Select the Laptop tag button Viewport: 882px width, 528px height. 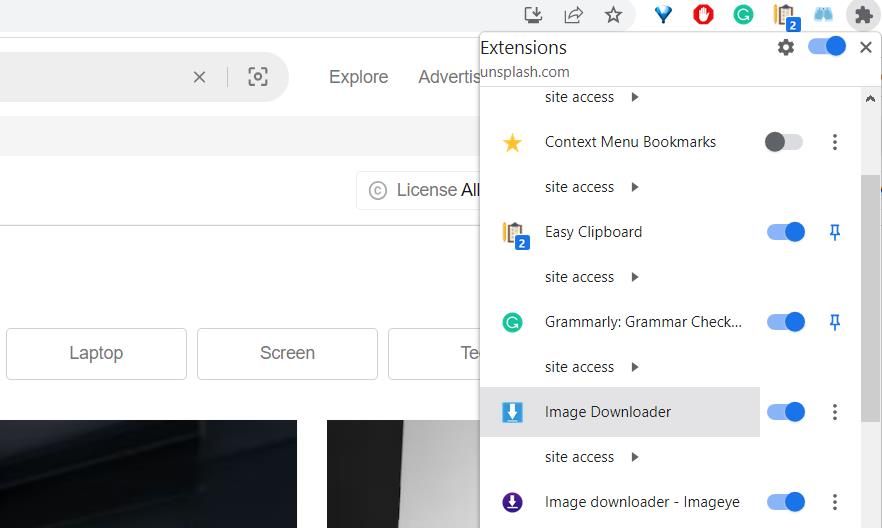(x=96, y=353)
